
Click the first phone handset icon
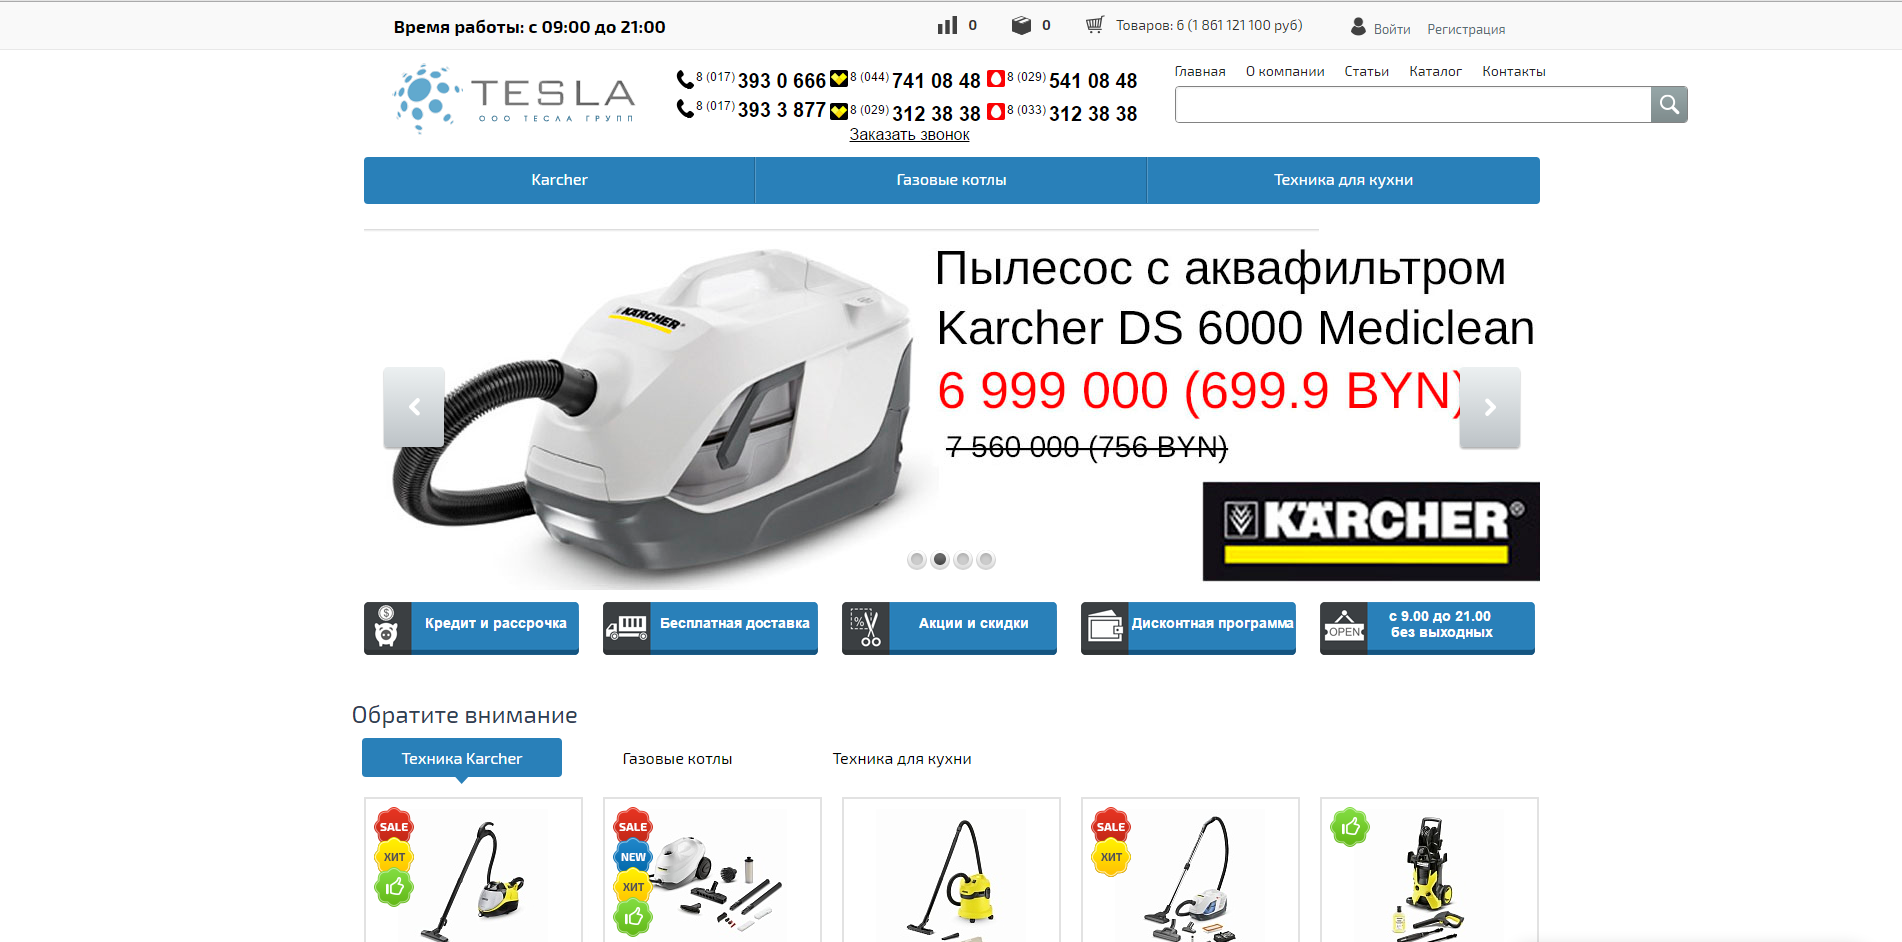pos(685,79)
